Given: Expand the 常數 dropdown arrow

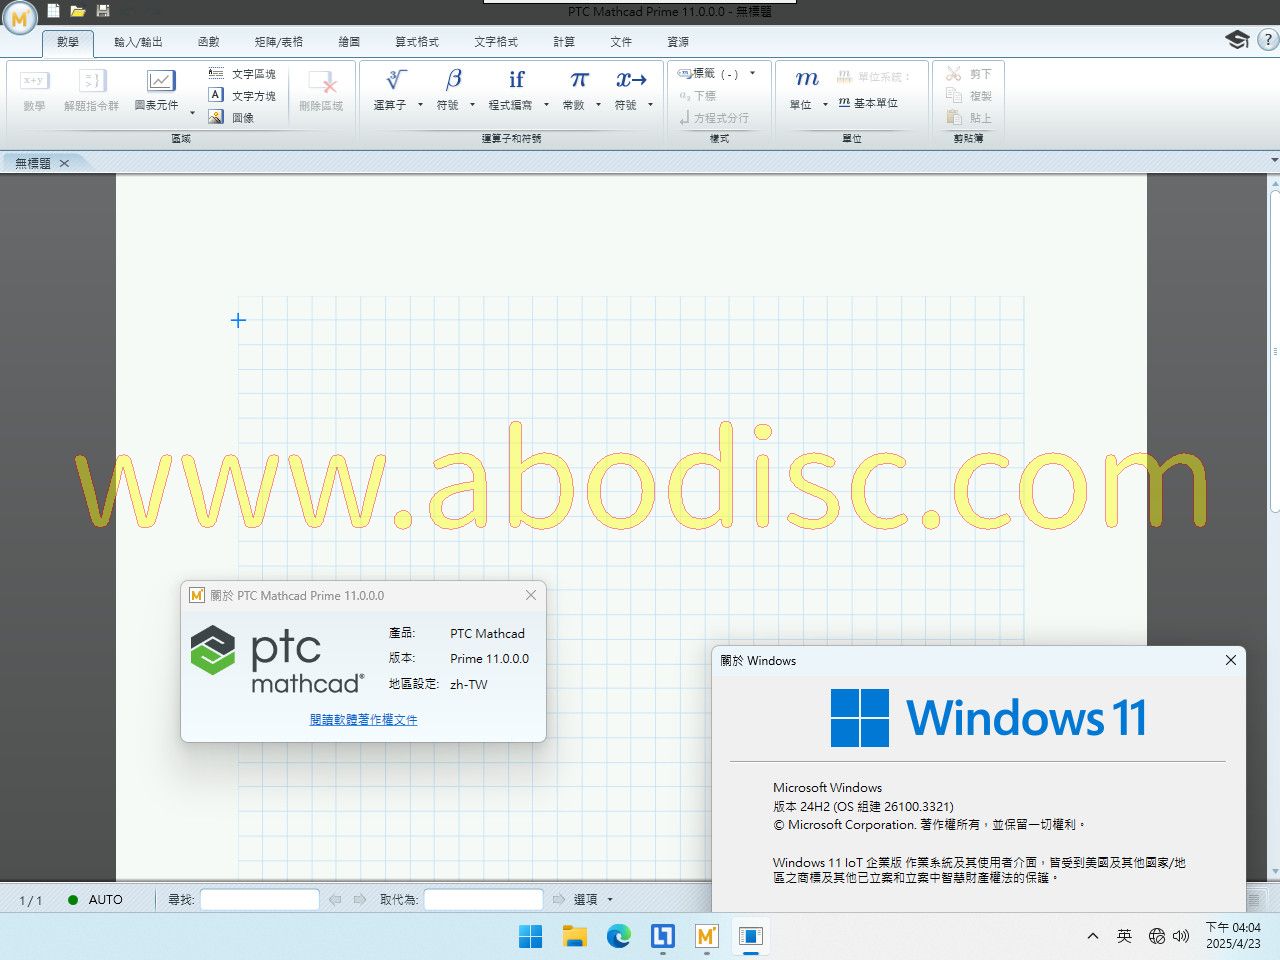Looking at the screenshot, I should click(x=598, y=105).
